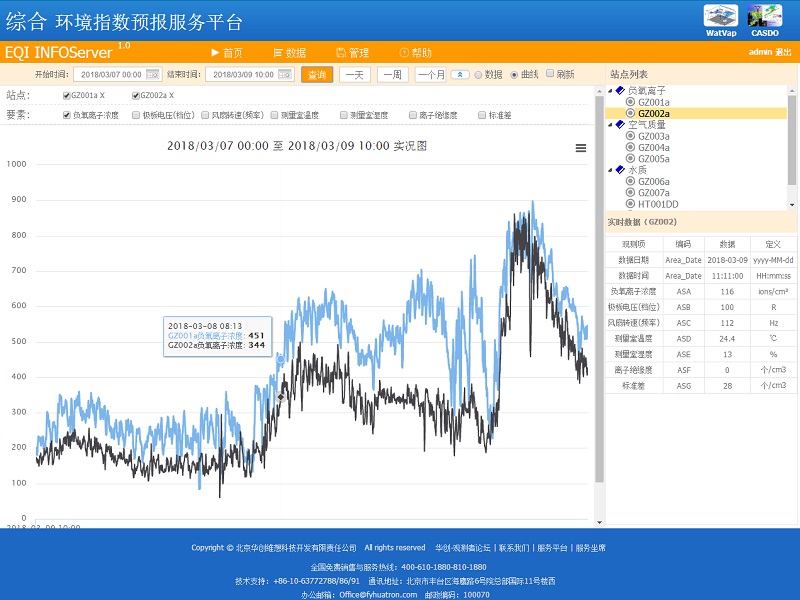Open the WatVap application icon
800x600 pixels.
[720, 17]
